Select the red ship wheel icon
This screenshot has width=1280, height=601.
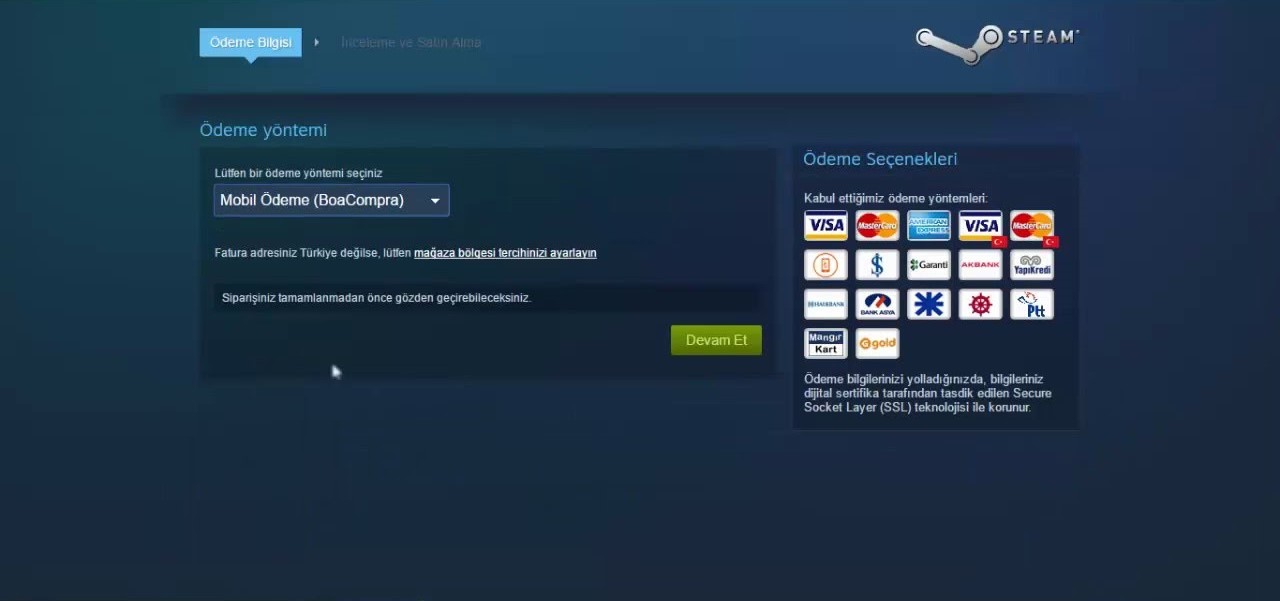tap(981, 304)
